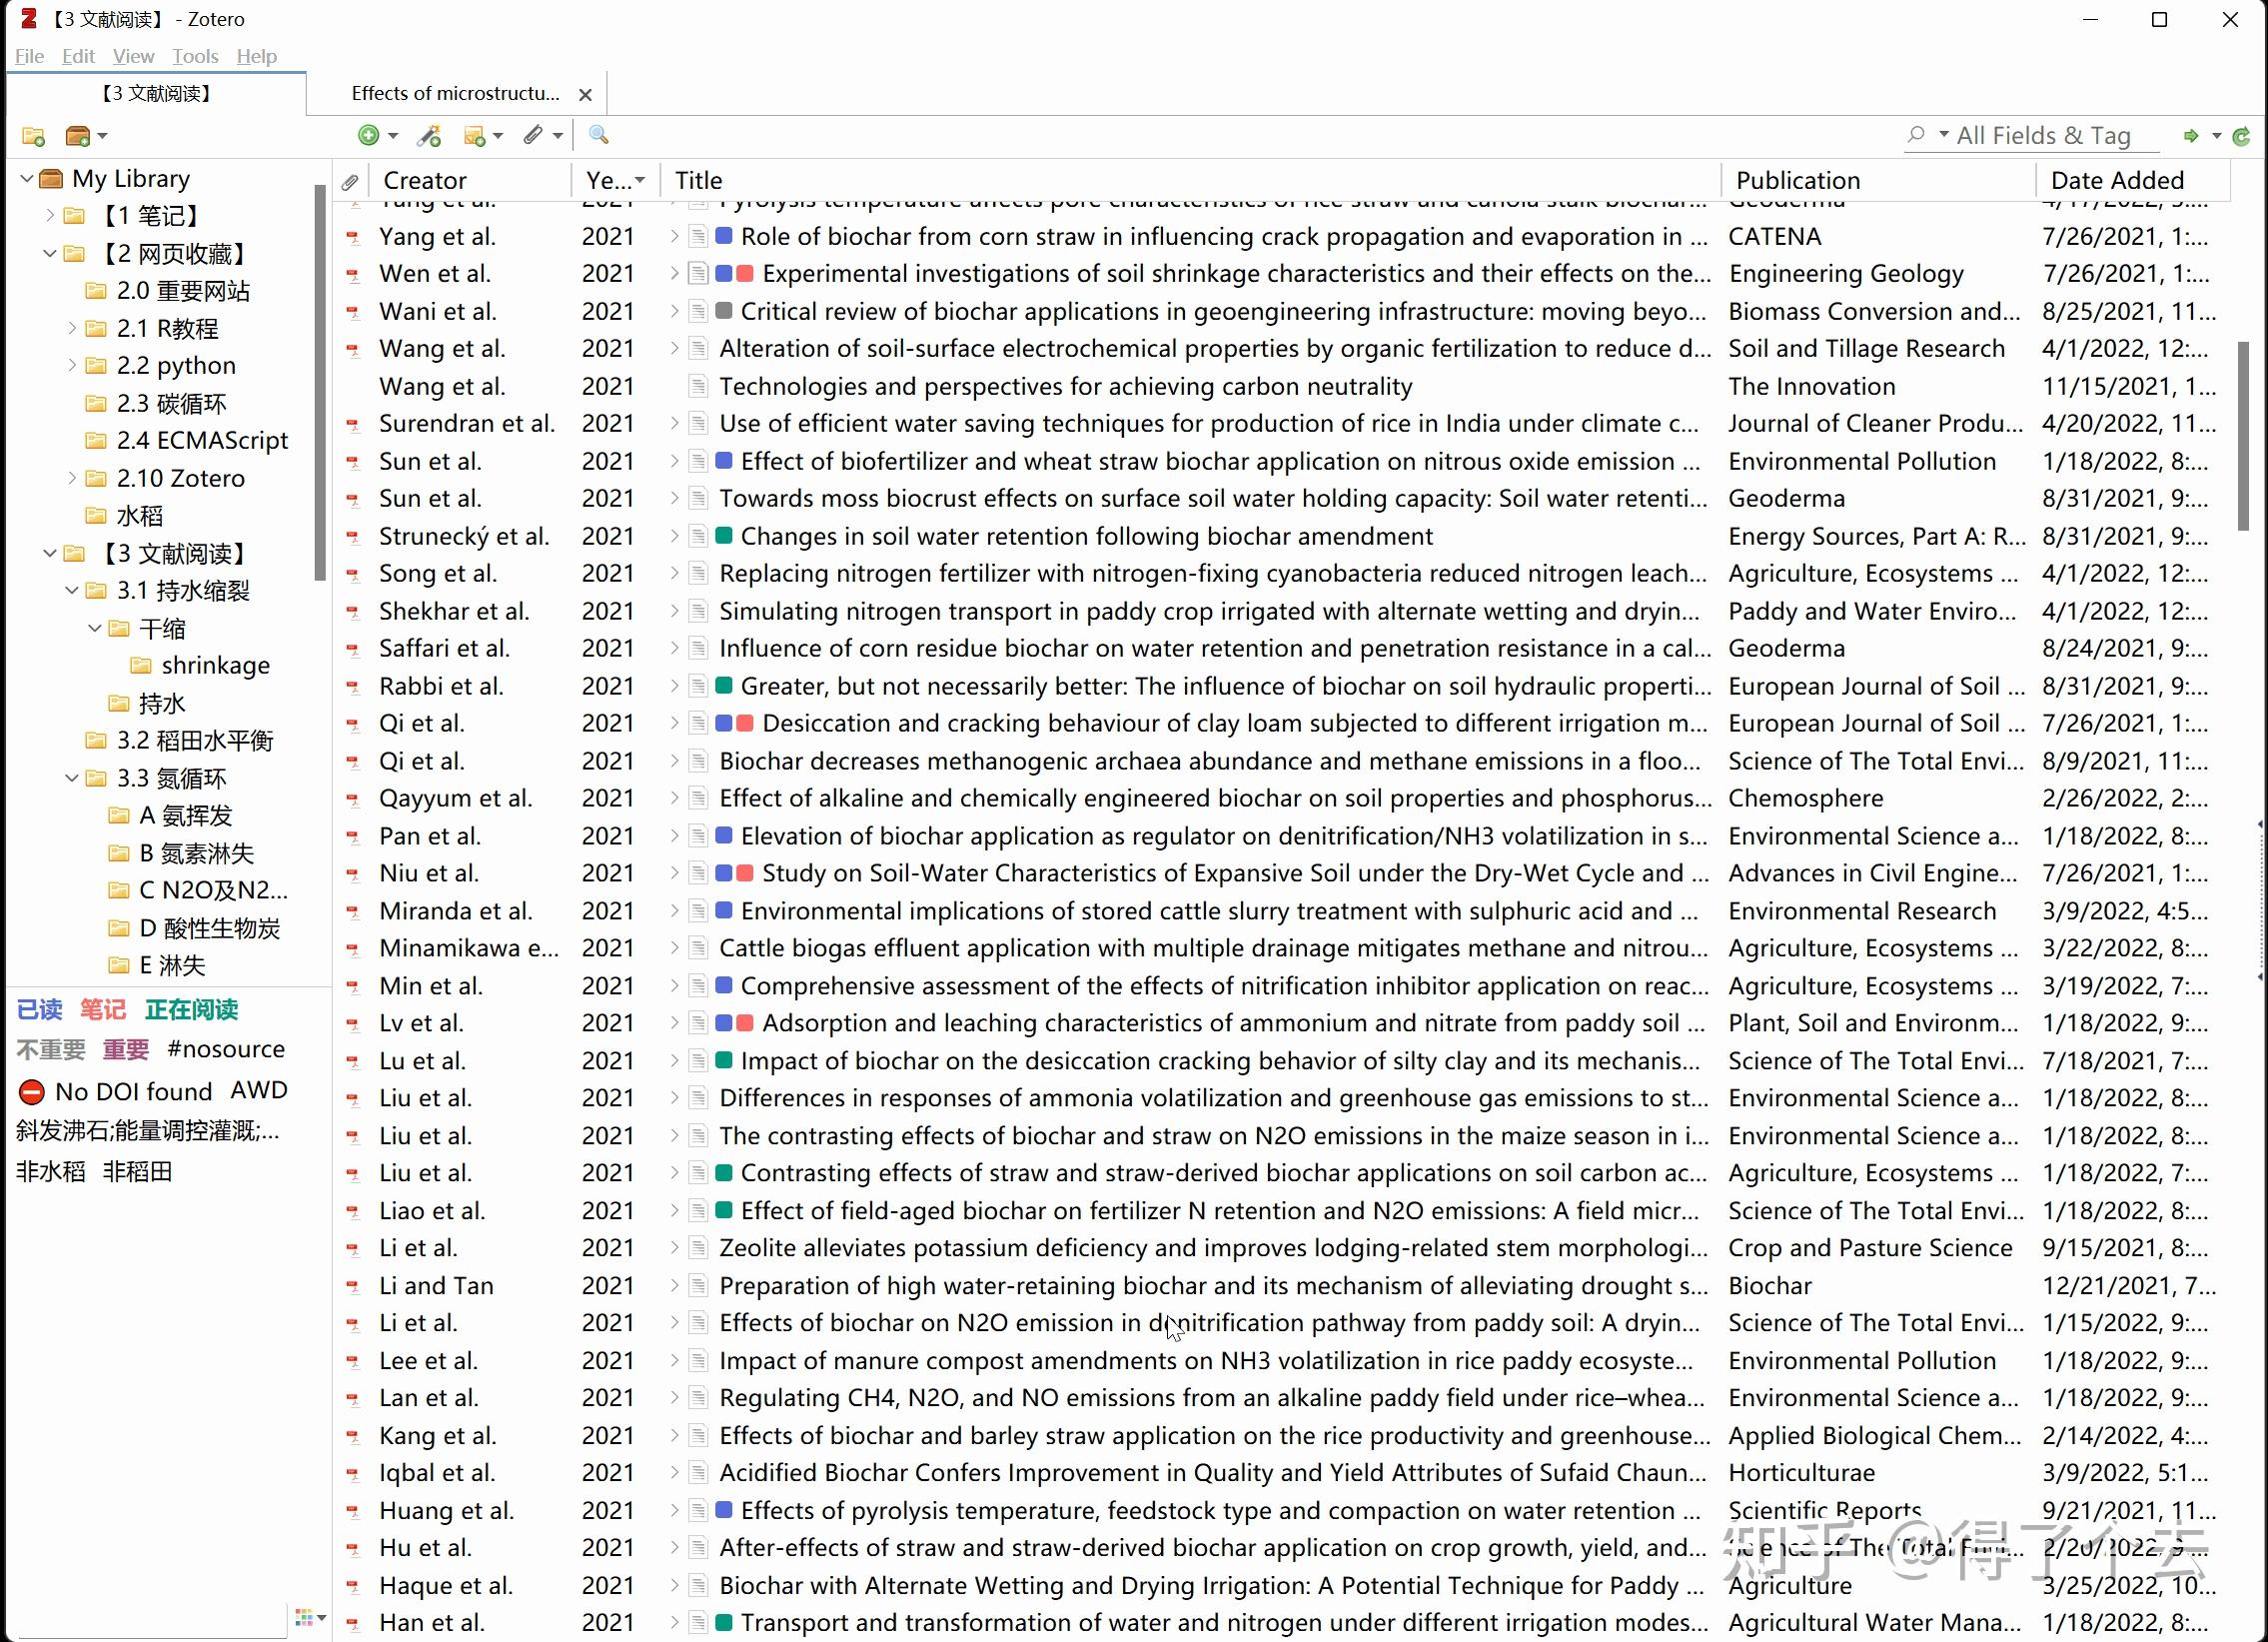
Task: Click the green New Item plus icon
Action: click(369, 135)
